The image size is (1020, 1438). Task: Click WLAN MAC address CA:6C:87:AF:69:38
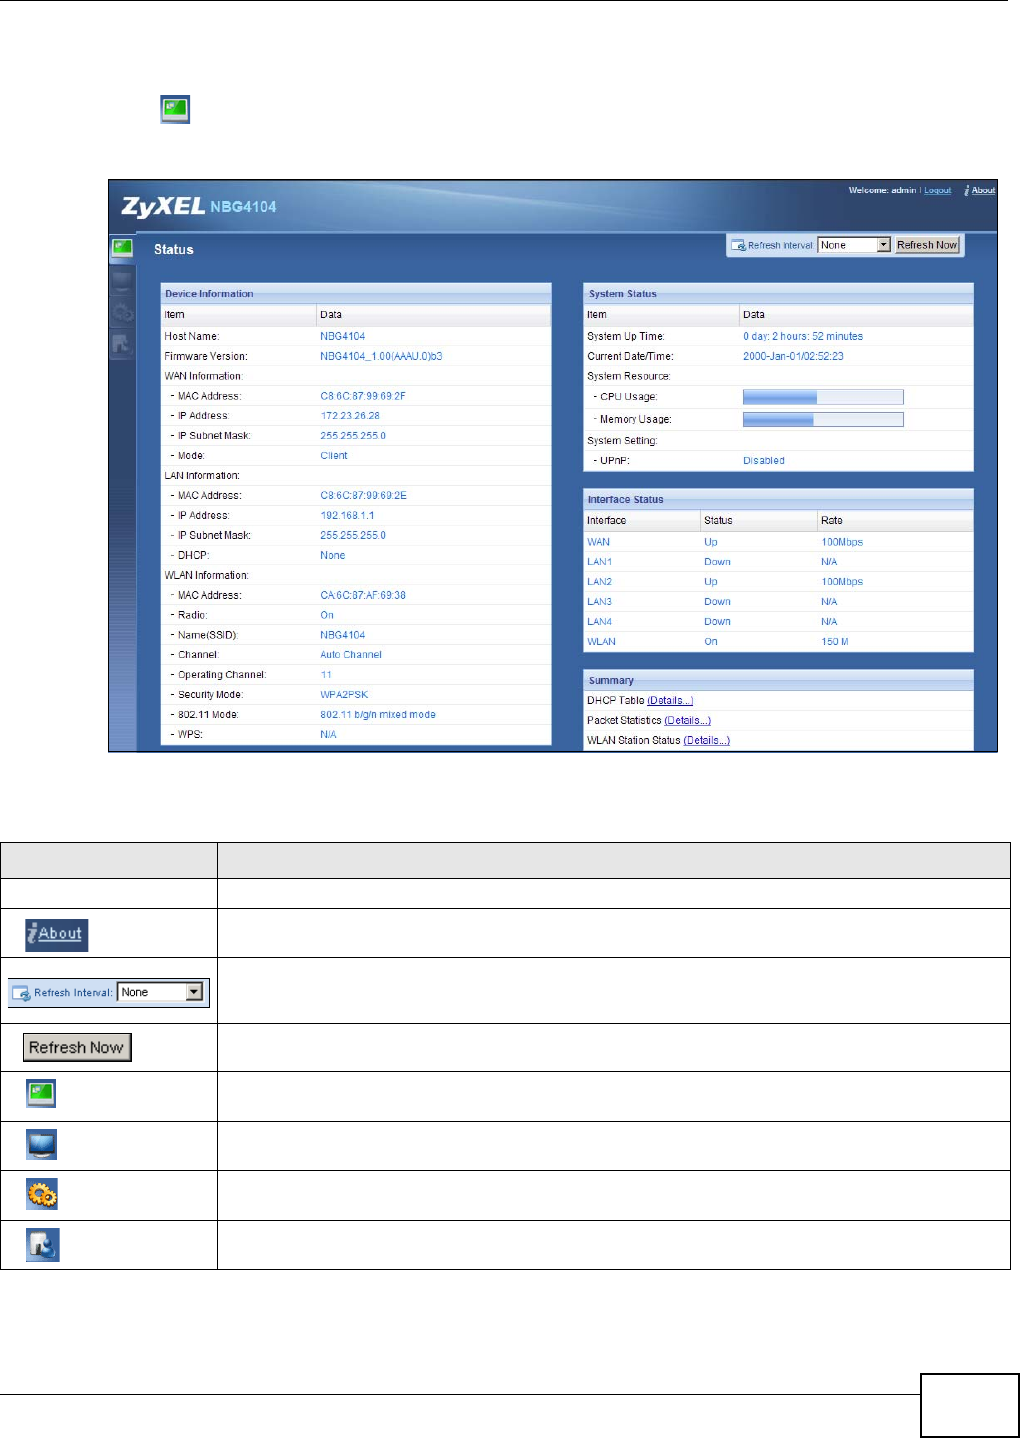tap(363, 595)
